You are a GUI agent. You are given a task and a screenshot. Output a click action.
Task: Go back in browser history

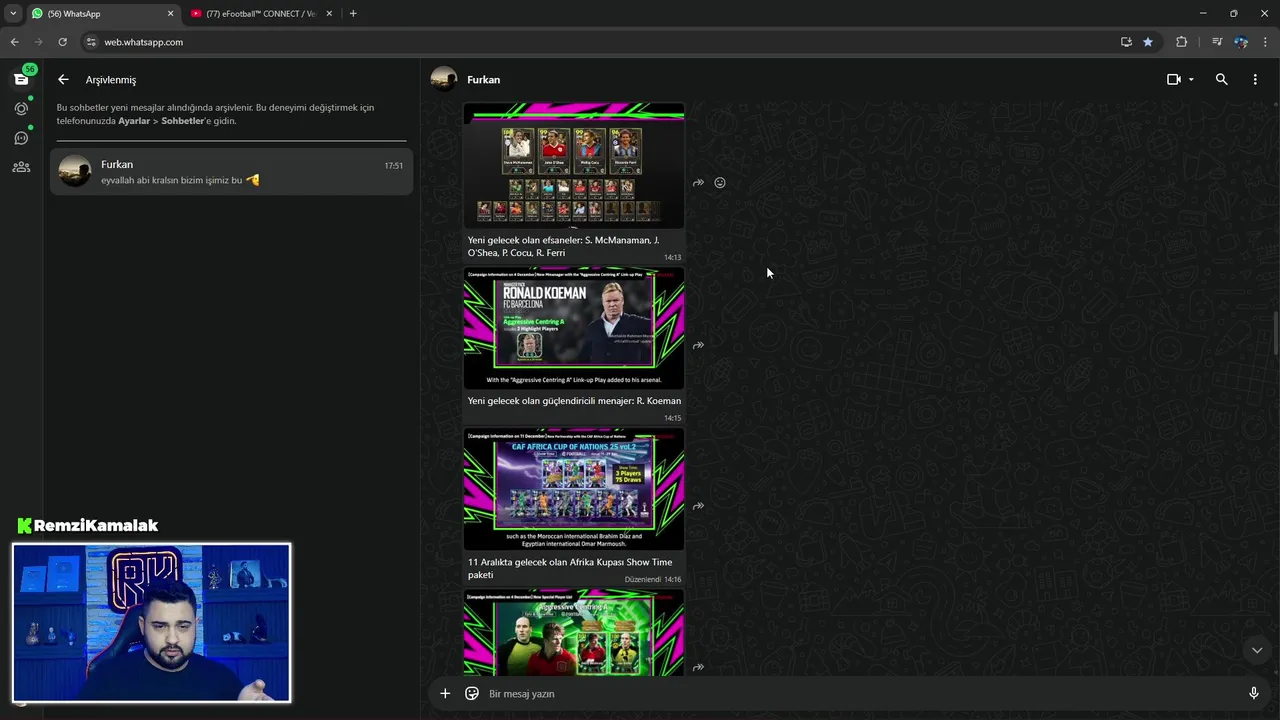[x=14, y=42]
